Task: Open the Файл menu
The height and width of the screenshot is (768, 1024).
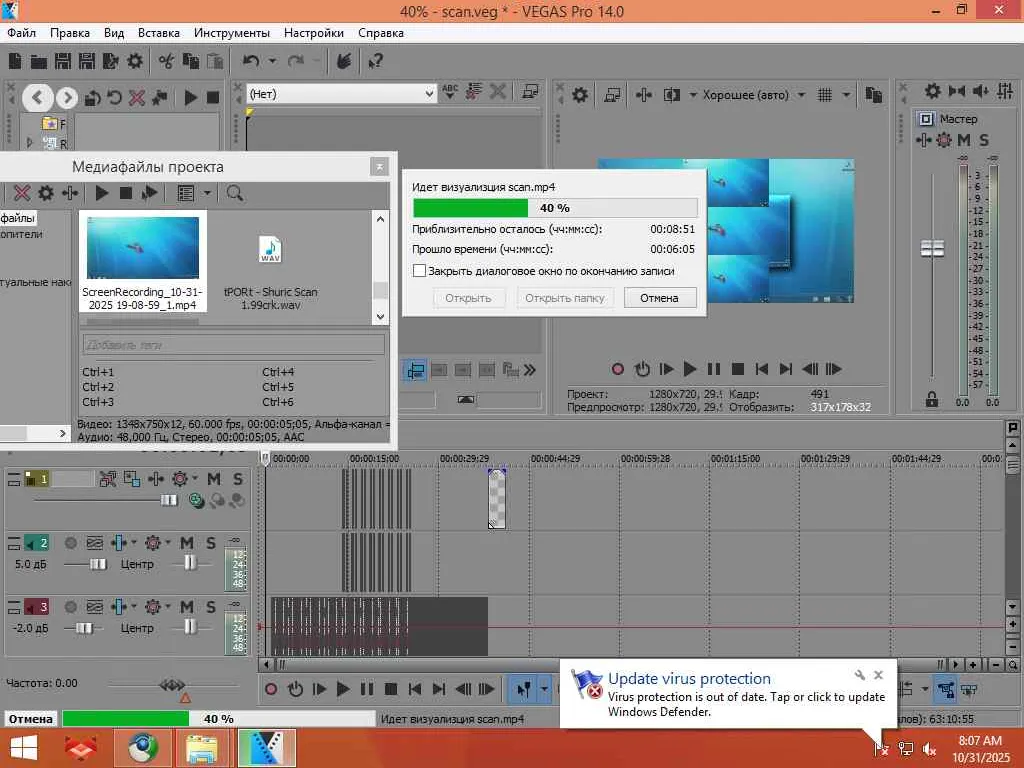Action: point(22,33)
